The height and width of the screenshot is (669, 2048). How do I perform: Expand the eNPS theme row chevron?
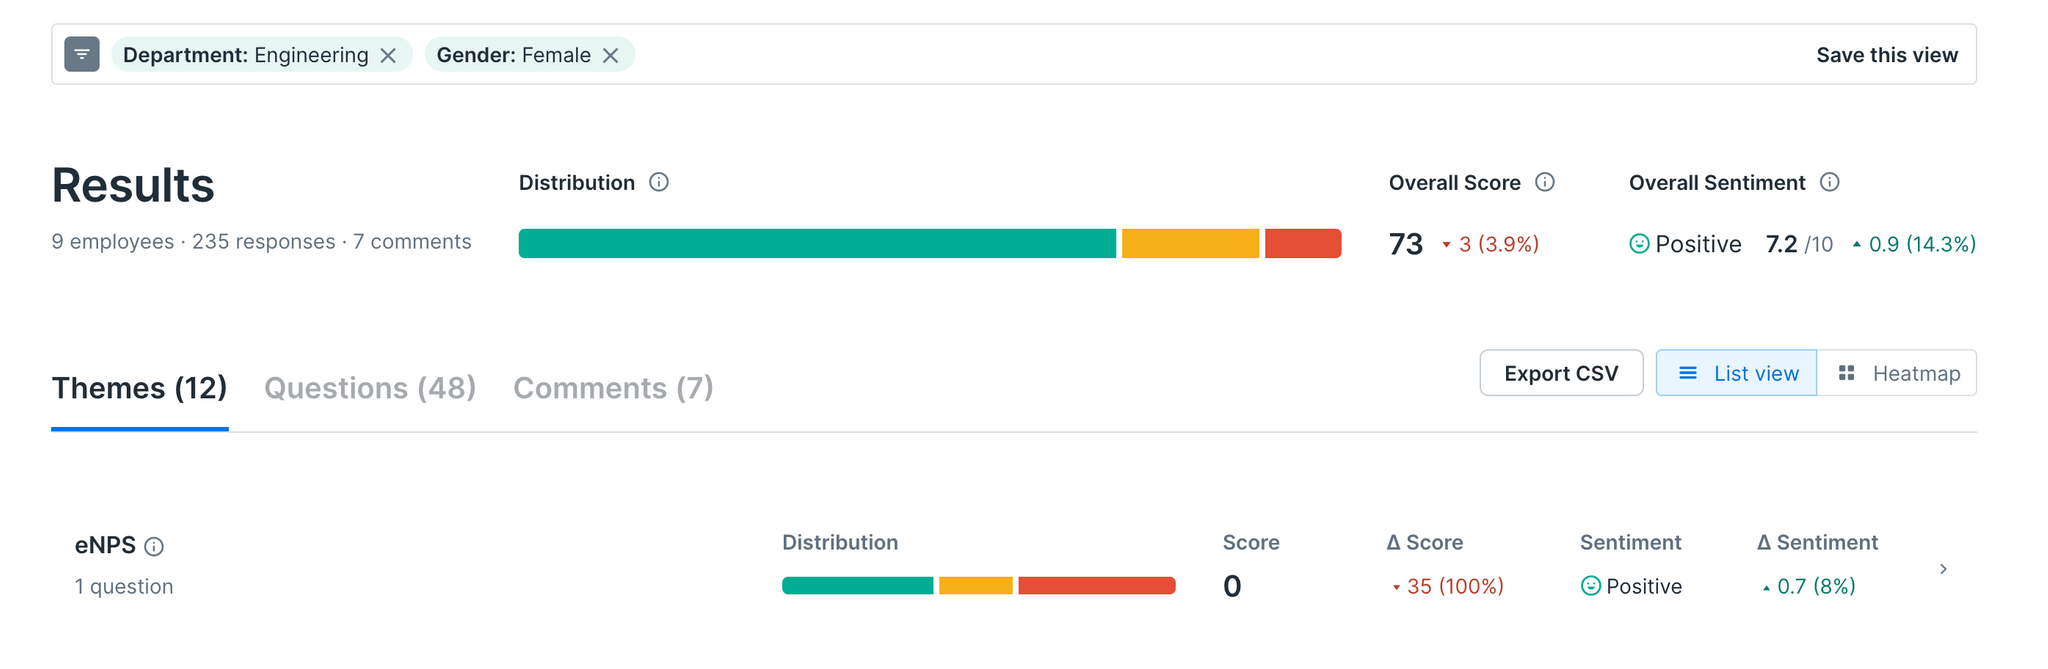point(1943,569)
